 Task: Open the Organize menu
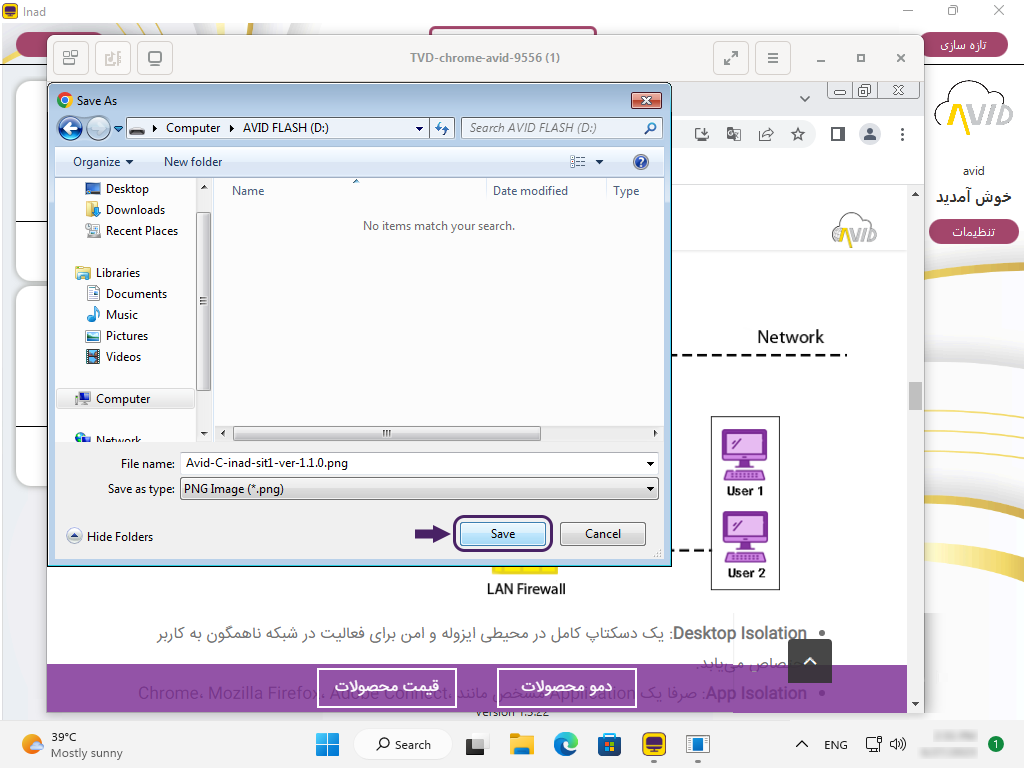pyautogui.click(x=103, y=162)
